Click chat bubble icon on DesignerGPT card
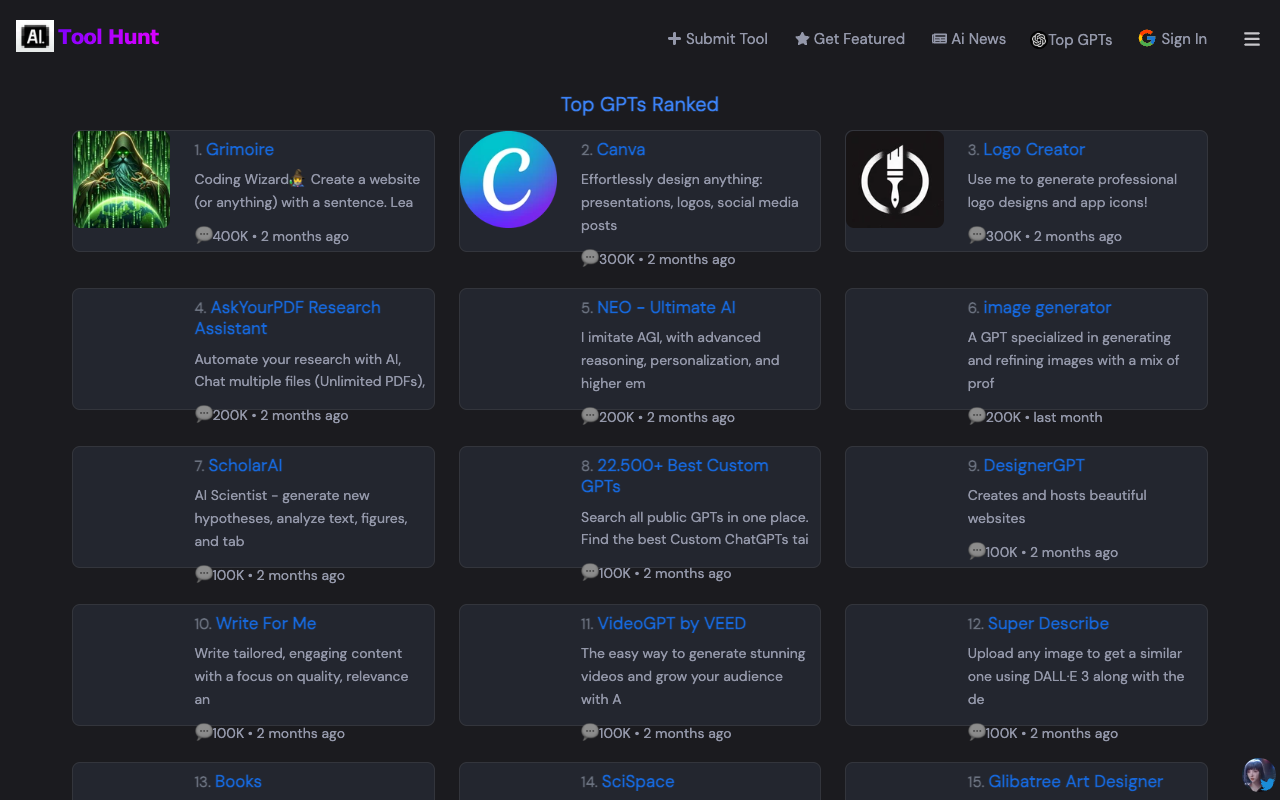Screen dimensions: 1280x800 977,551
